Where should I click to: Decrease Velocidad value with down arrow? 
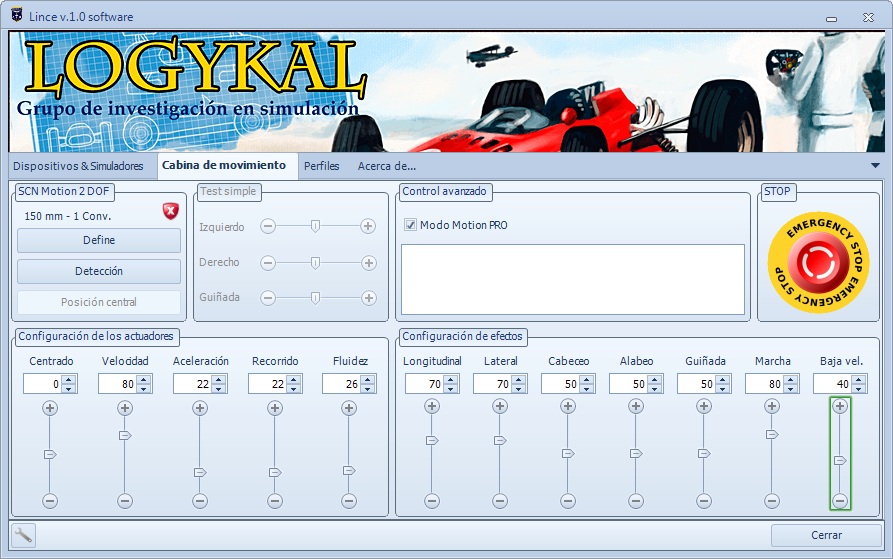pos(144,389)
